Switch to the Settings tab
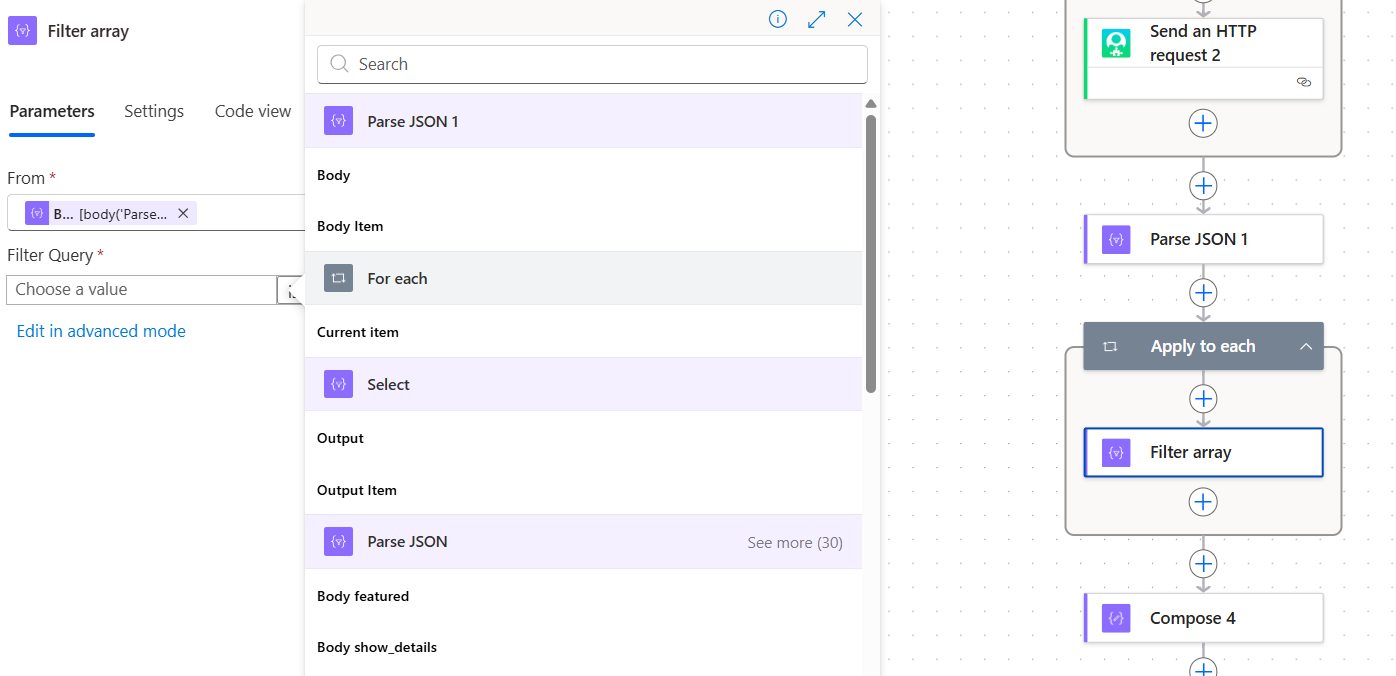The height and width of the screenshot is (676, 1396). coord(154,111)
